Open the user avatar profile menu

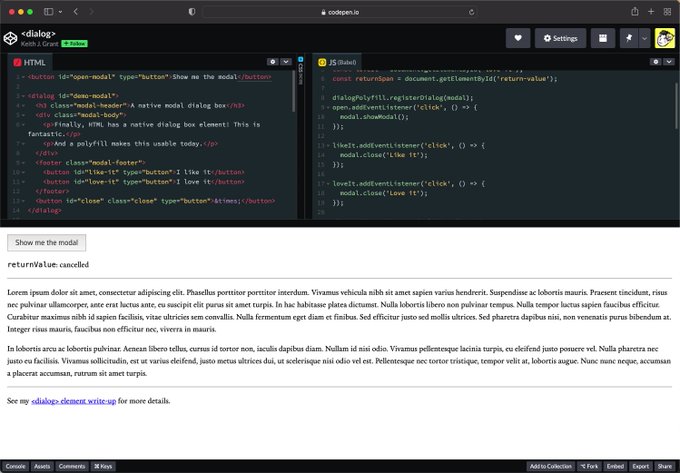point(664,38)
